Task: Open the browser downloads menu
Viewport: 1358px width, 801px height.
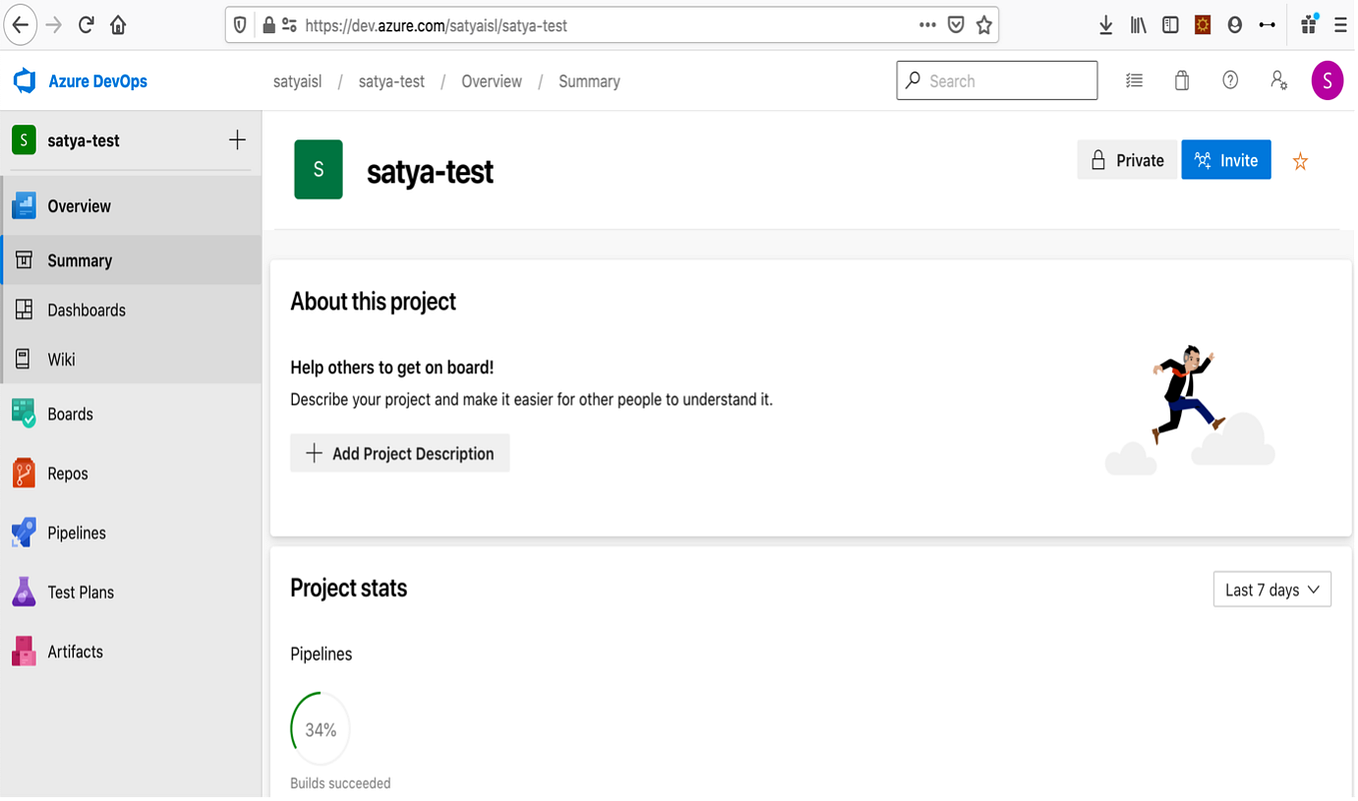Action: (1104, 25)
